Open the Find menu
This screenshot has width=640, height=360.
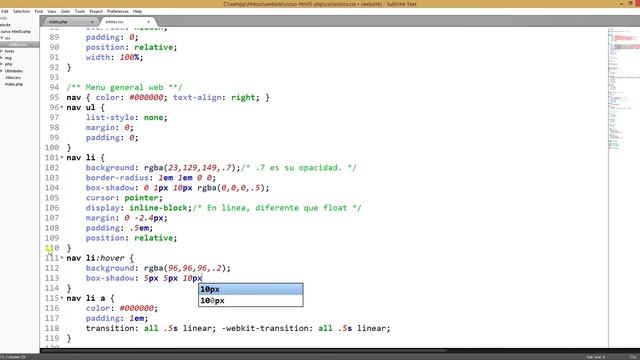(x=39, y=11)
